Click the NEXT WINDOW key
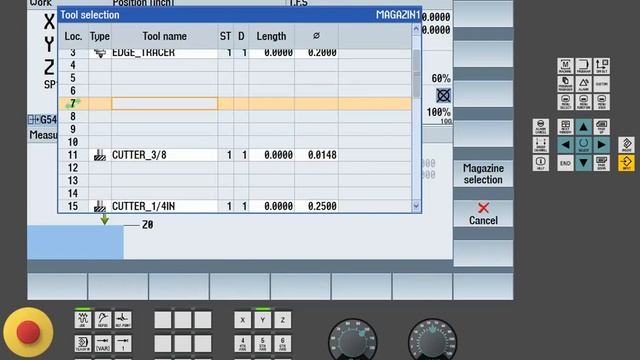Image resolution: width=640 pixels, height=360 pixels. [x=565, y=127]
